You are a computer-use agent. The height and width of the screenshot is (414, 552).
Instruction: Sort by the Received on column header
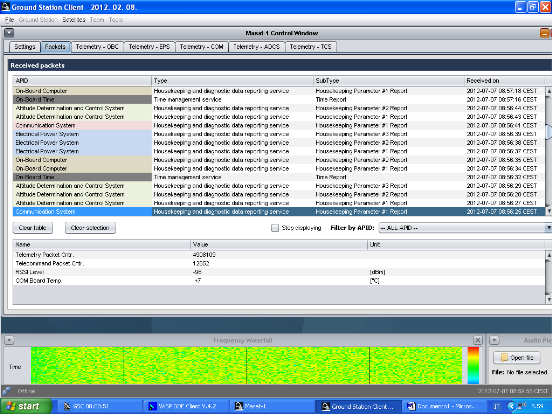(504, 81)
